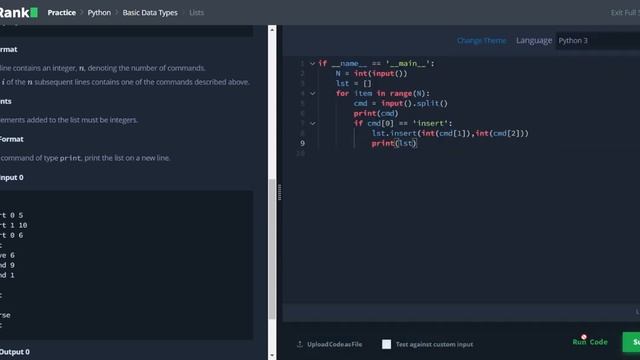Go to the Python breadcrumb
The height and width of the screenshot is (360, 640).
(x=99, y=13)
